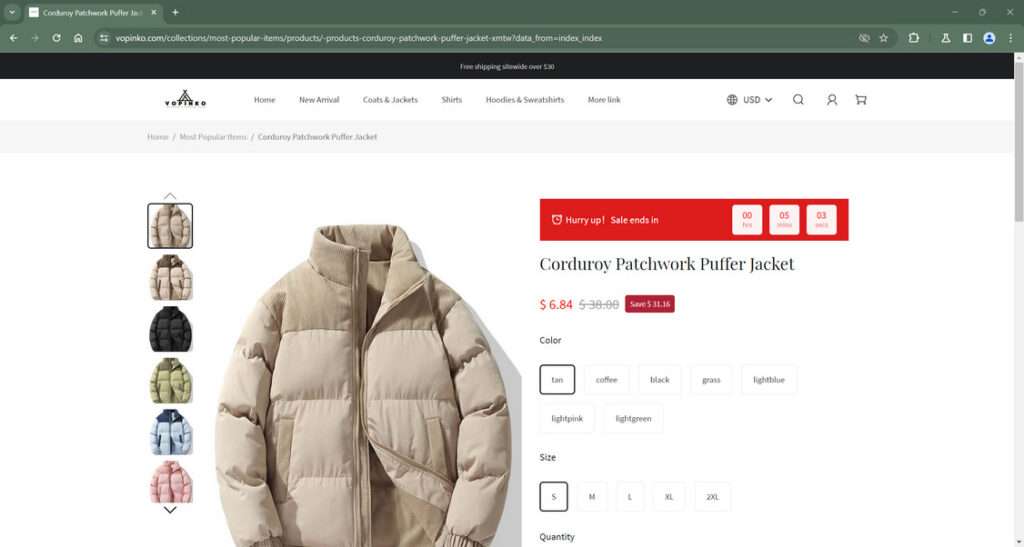Screen dimensions: 1024x547
Task: Expand the USD currency dropdown
Action: click(x=750, y=100)
